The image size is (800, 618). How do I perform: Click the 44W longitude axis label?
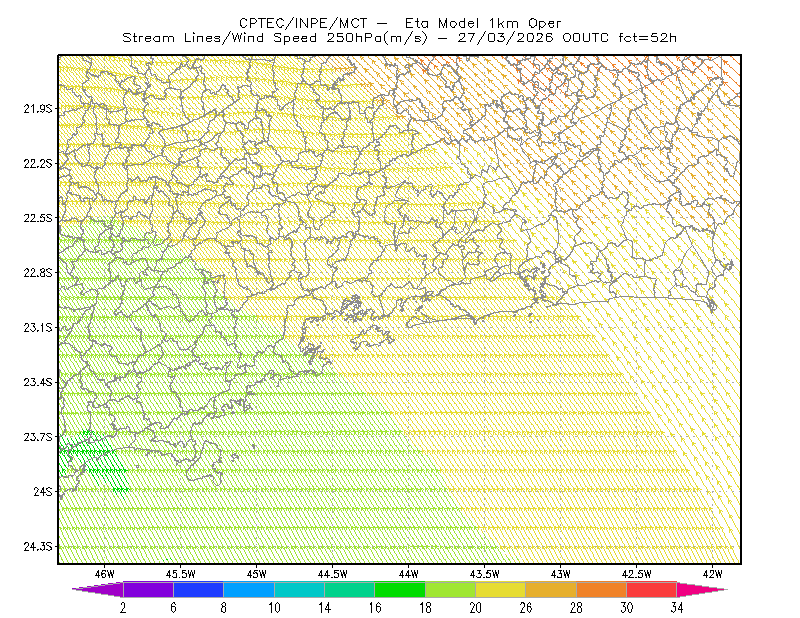[409, 574]
